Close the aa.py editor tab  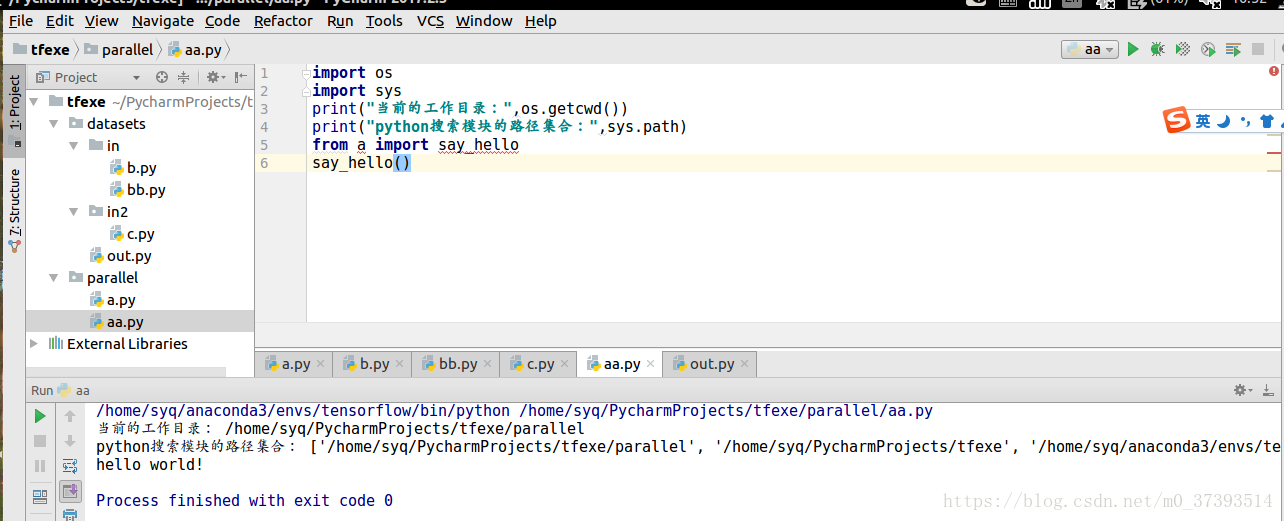coord(650,365)
